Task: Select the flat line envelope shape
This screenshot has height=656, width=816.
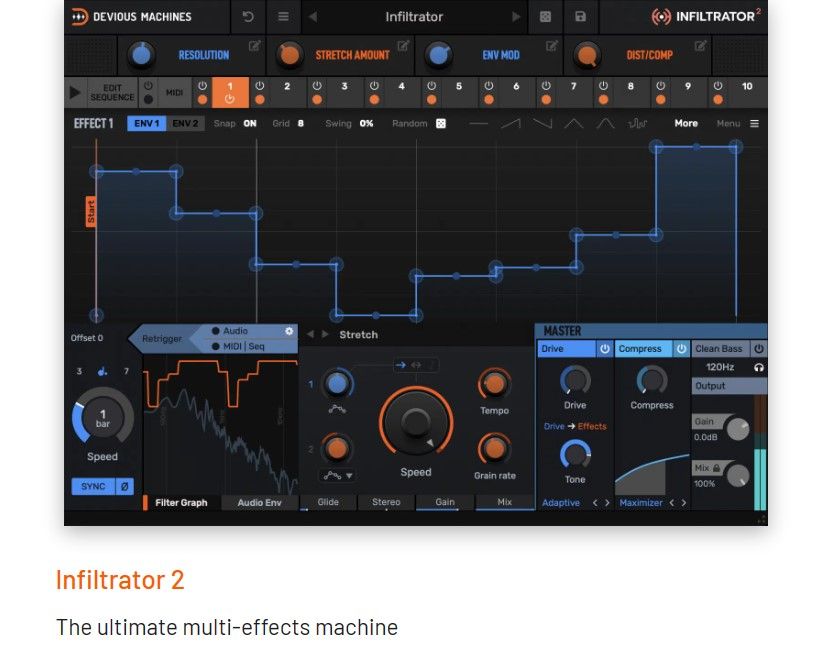Action: tap(479, 124)
